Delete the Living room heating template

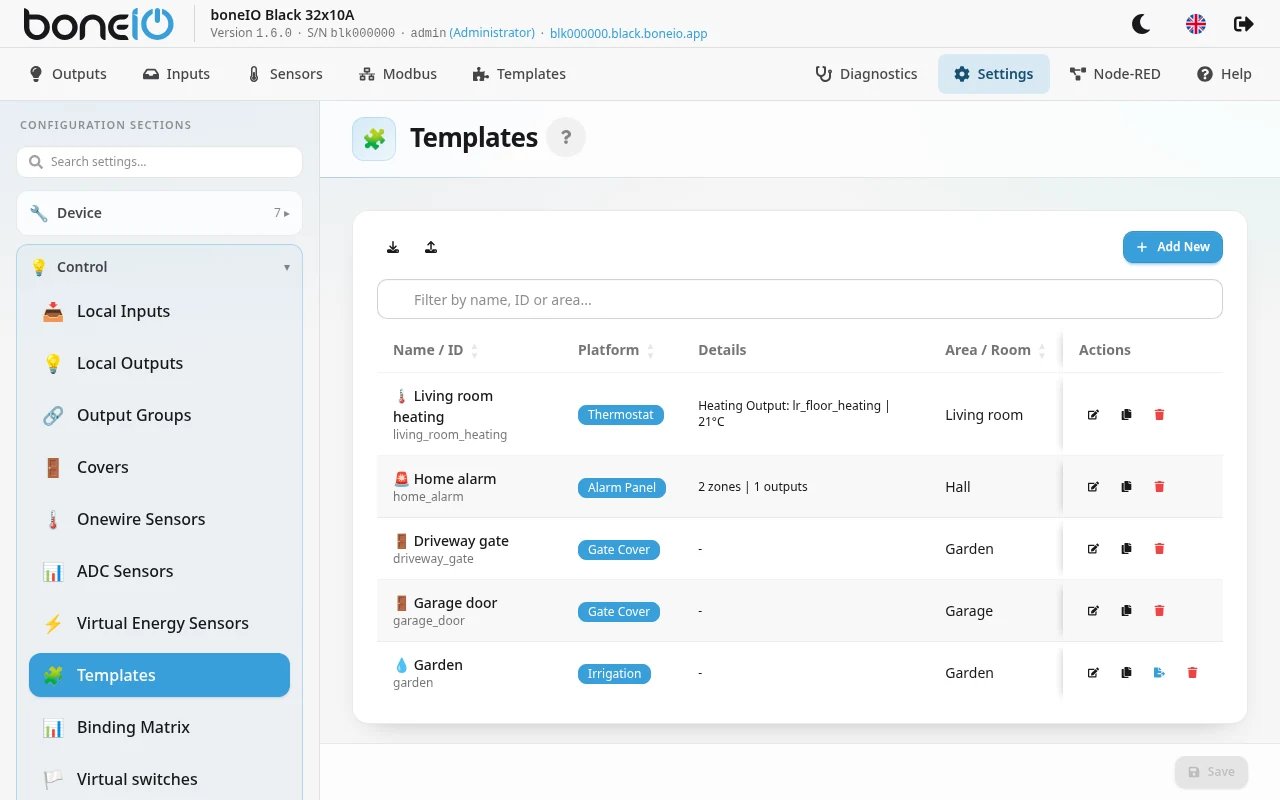(1159, 414)
